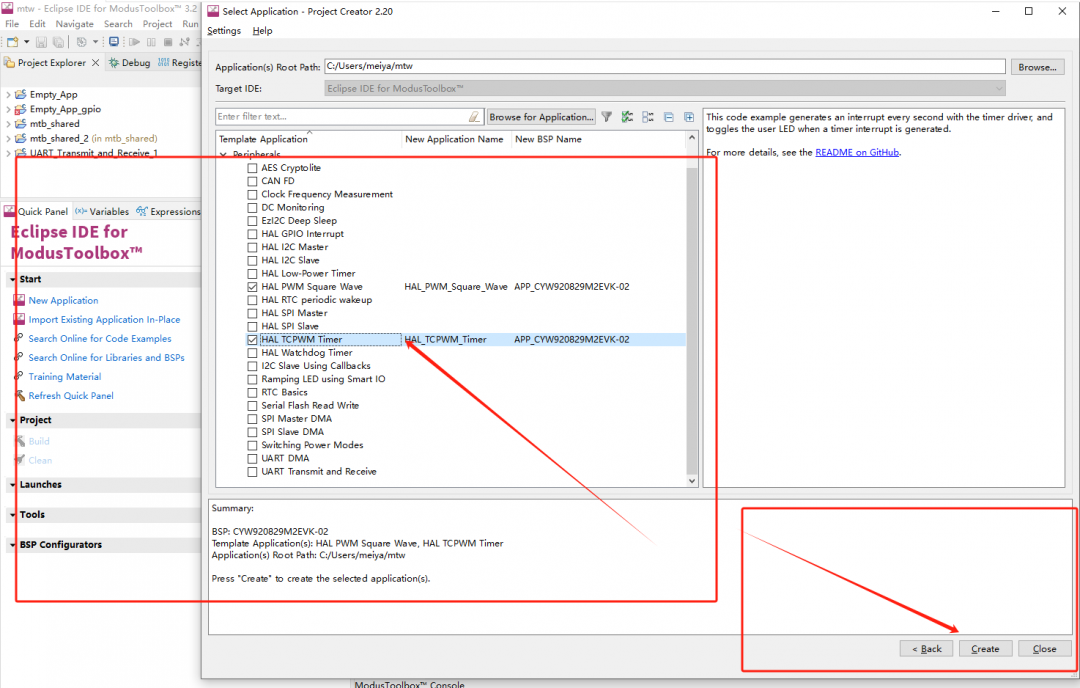Screen dimensions: 1080x688
Task: Click the Close button in dialog
Action: click(x=1044, y=649)
